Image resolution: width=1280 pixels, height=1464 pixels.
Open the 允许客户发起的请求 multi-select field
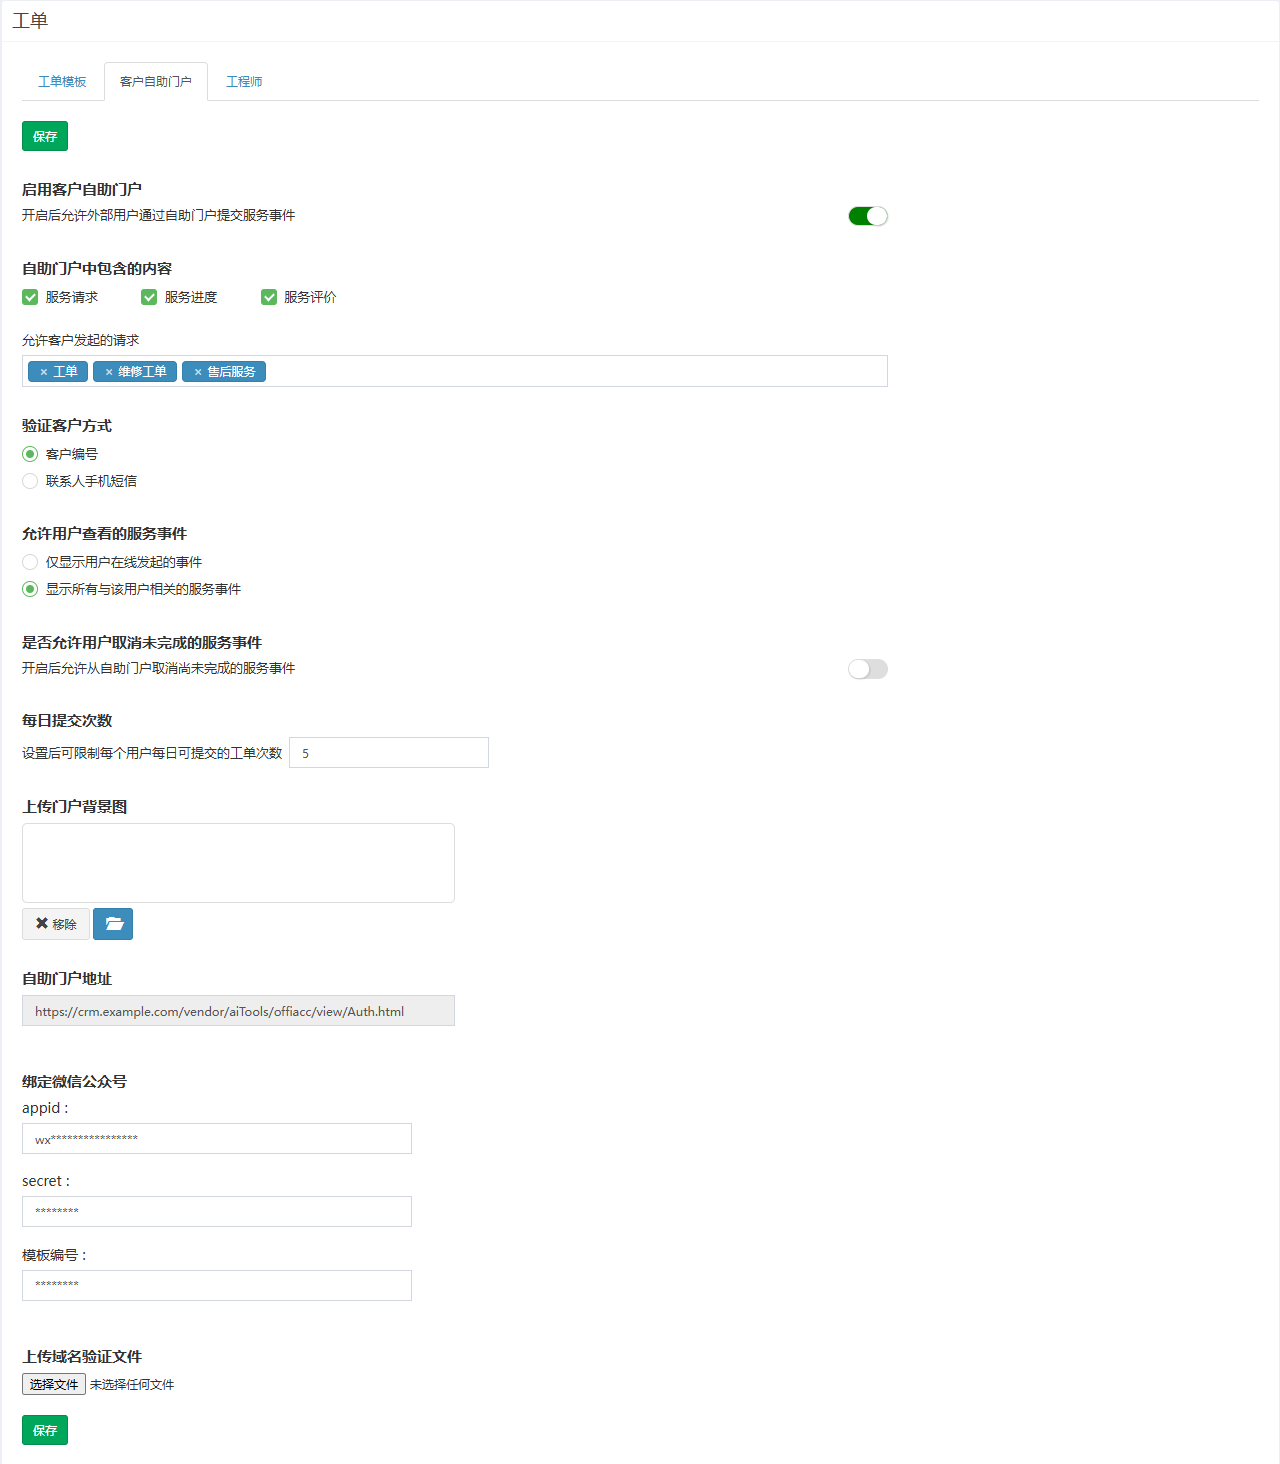tap(455, 371)
